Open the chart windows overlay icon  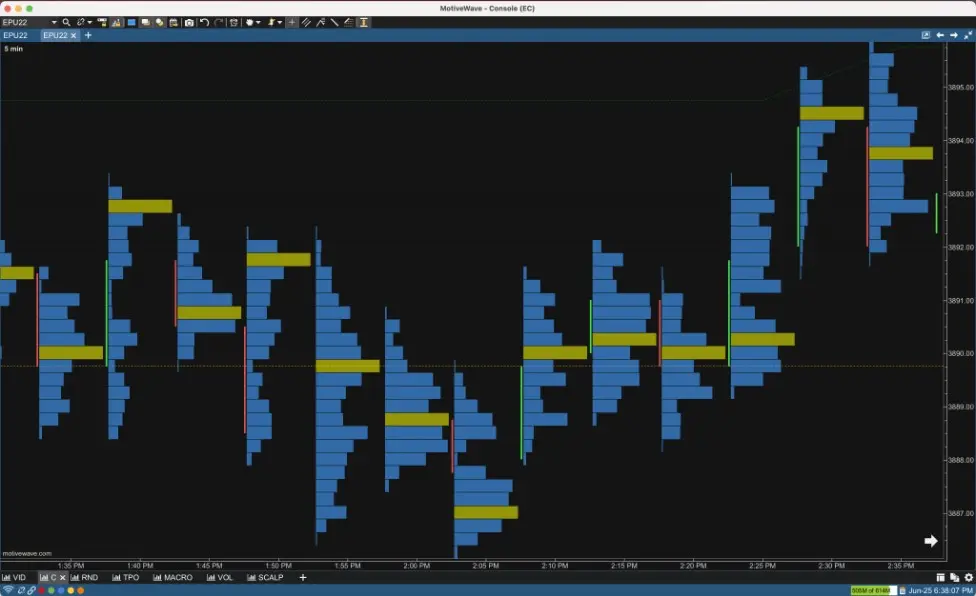pos(145,22)
